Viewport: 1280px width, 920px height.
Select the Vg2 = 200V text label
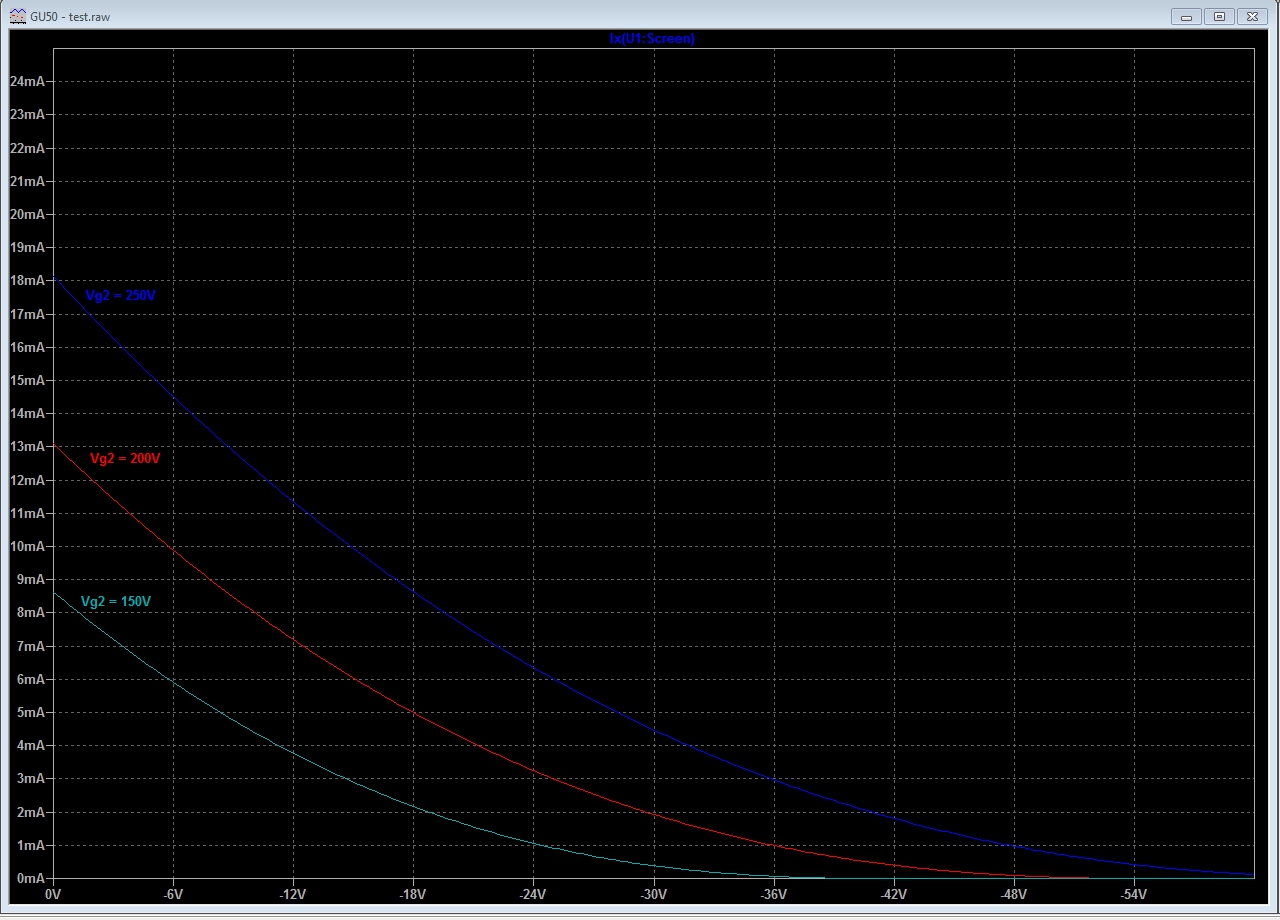click(x=125, y=459)
